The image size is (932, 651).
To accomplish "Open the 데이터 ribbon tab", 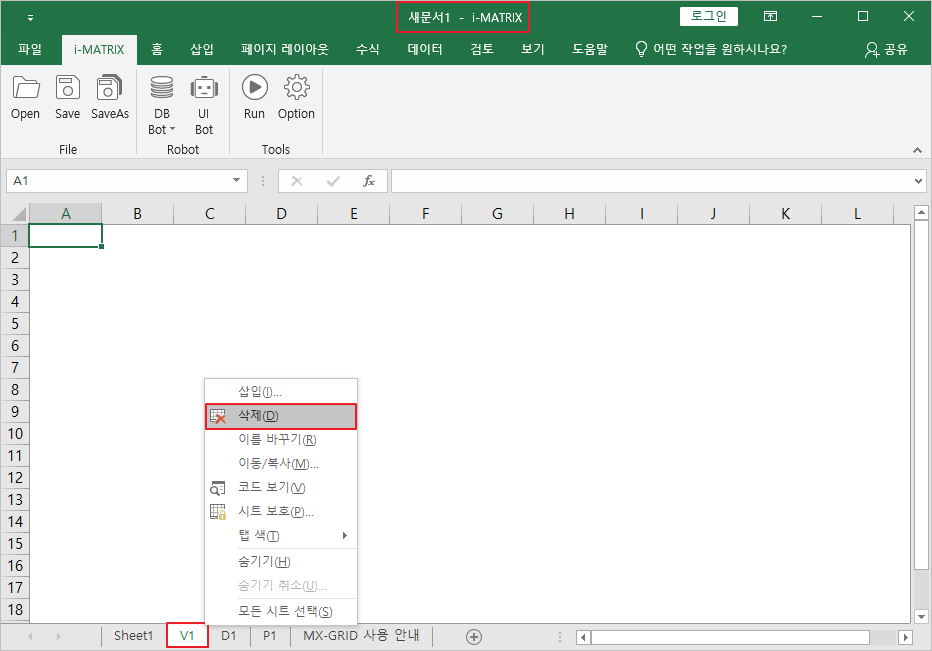I will [425, 49].
